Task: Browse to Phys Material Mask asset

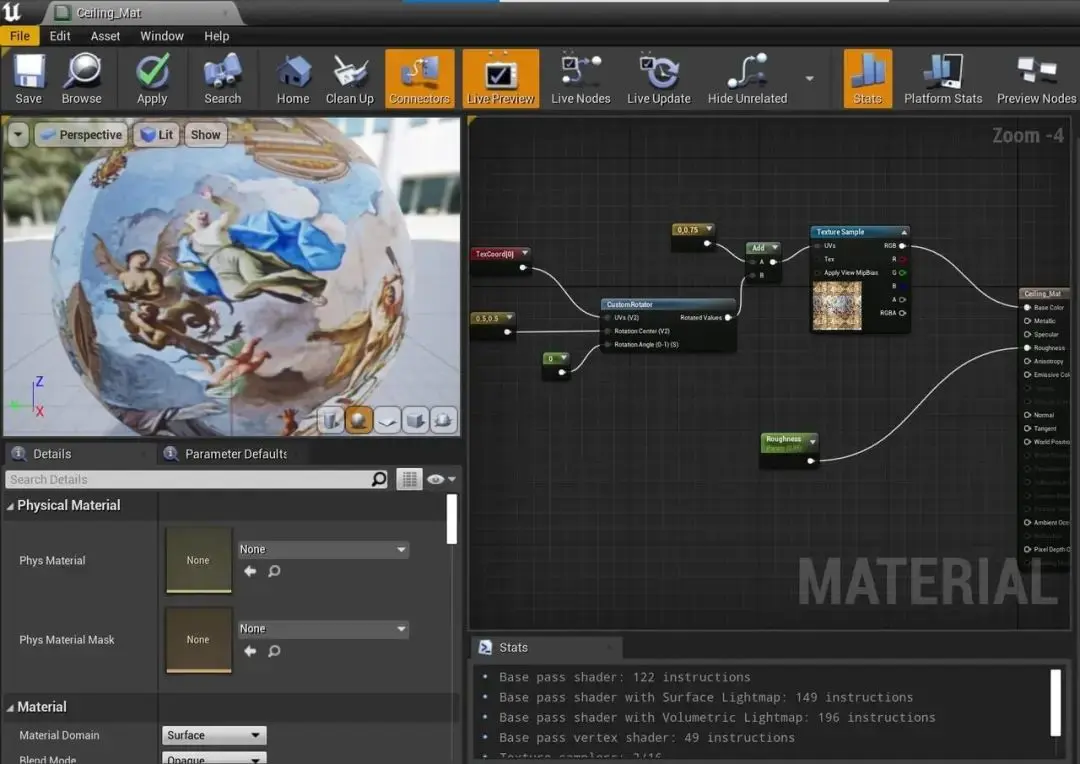Action: (x=274, y=650)
